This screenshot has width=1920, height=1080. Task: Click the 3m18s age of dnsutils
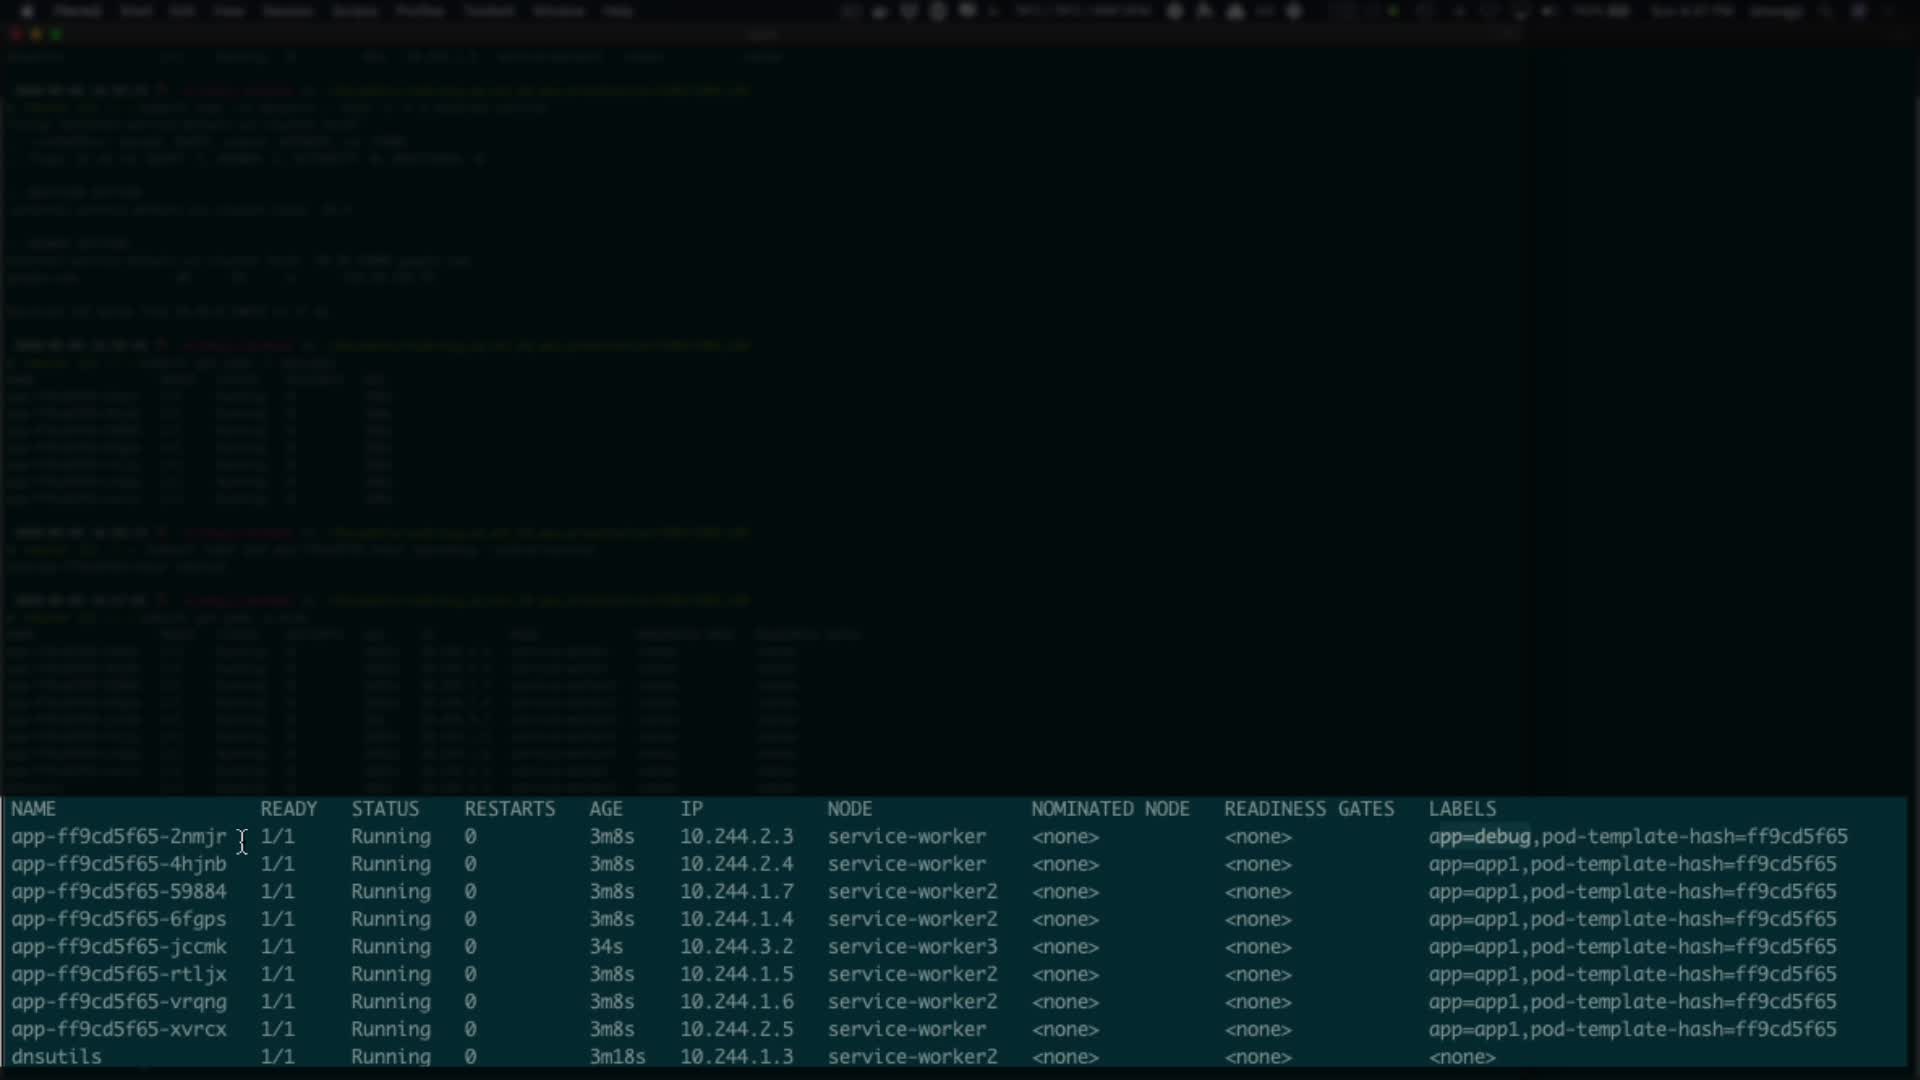click(617, 1057)
